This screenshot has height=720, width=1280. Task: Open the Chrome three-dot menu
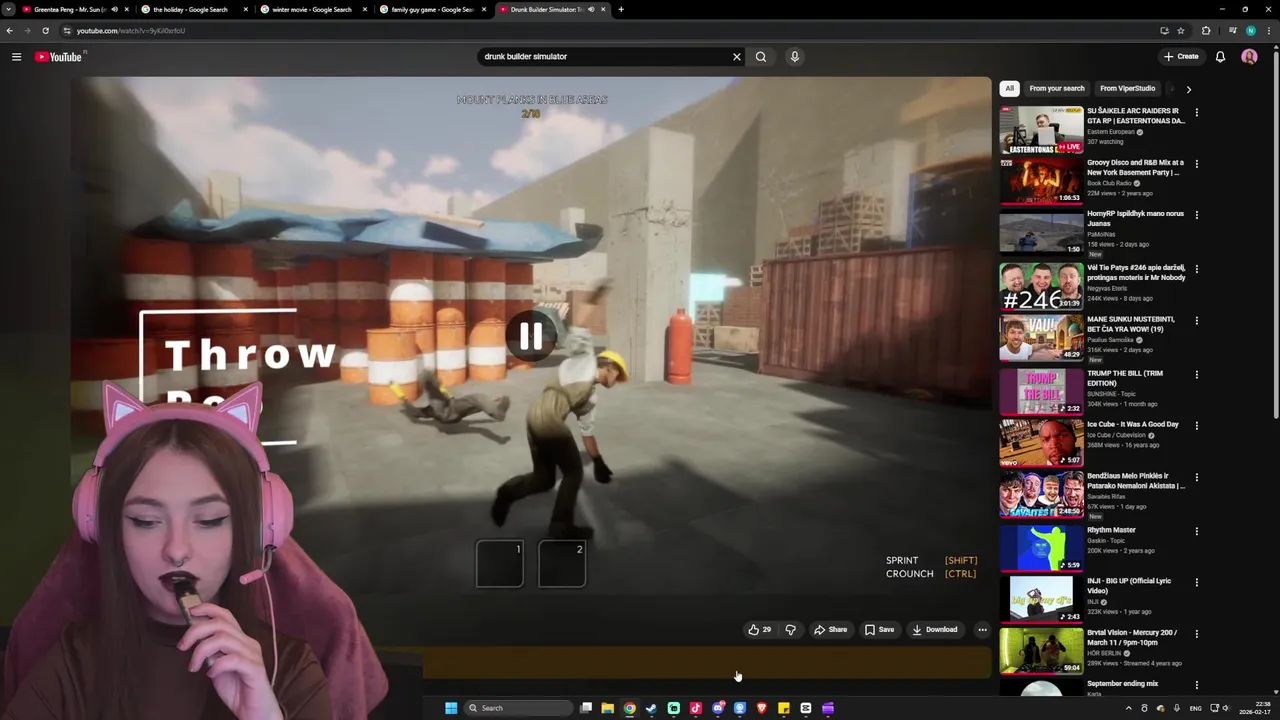point(1268,31)
